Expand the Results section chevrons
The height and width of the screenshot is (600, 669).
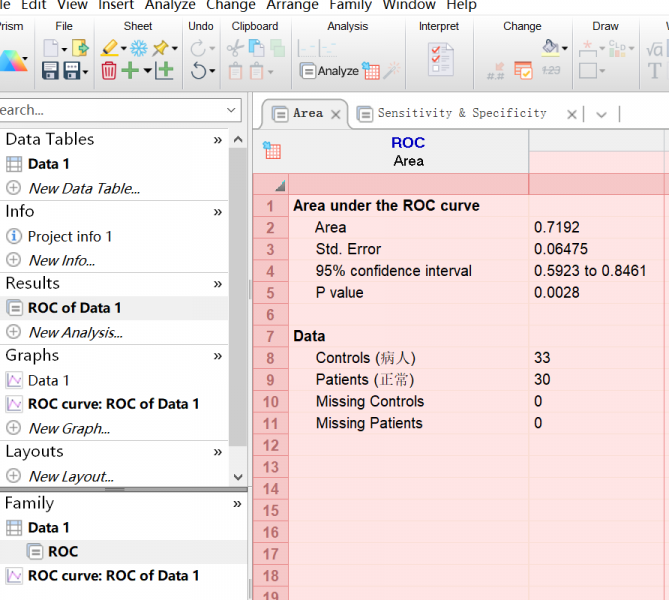click(x=218, y=284)
